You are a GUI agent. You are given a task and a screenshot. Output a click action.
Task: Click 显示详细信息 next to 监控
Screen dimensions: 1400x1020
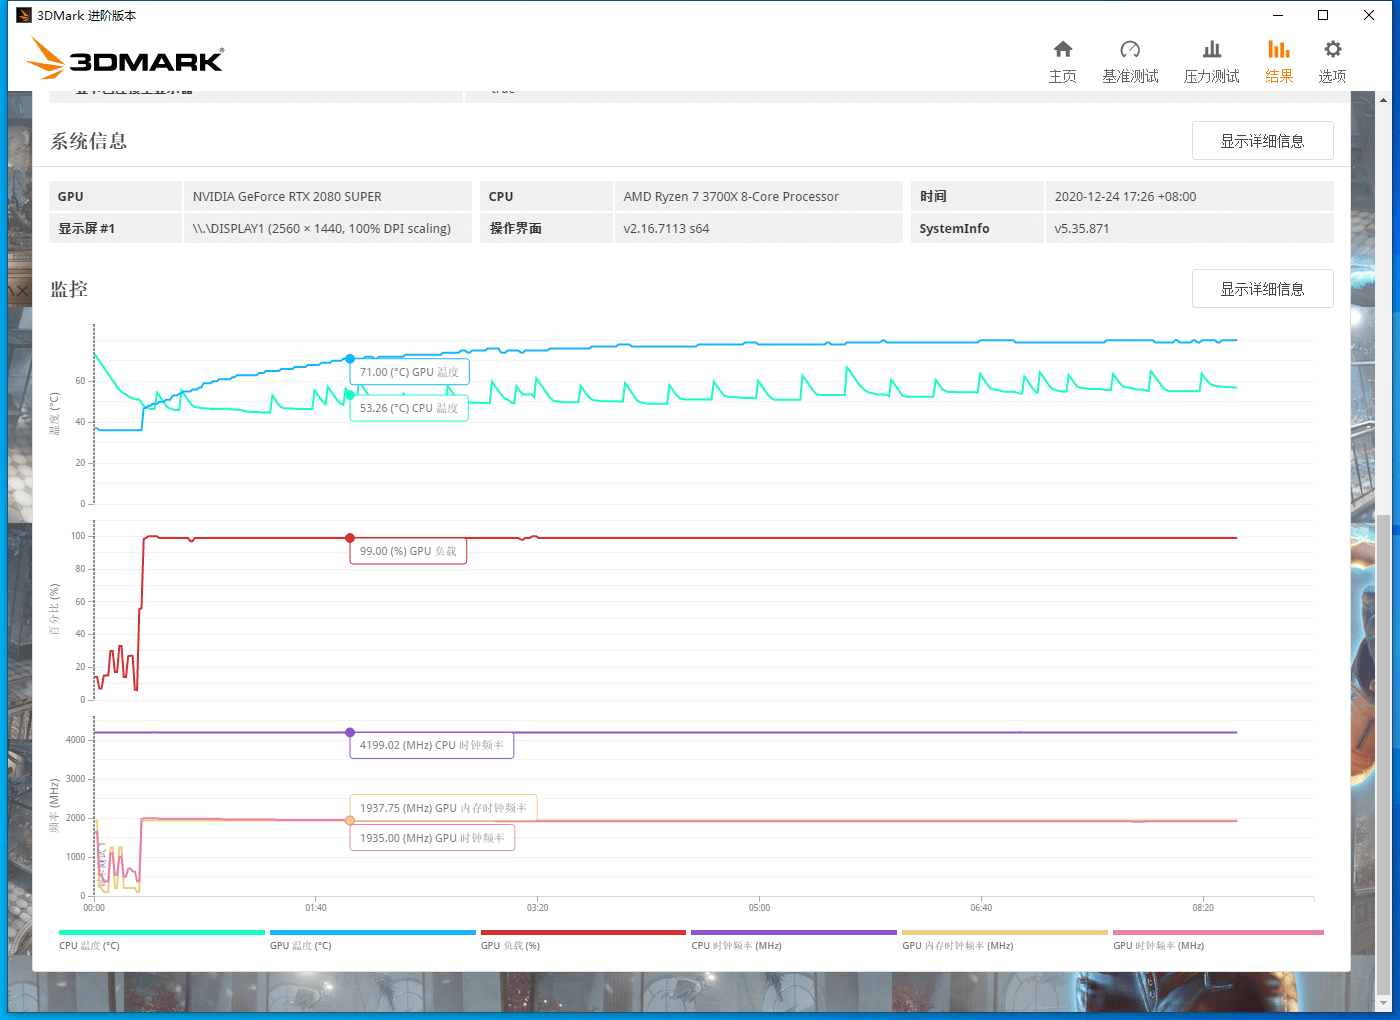(x=1262, y=288)
